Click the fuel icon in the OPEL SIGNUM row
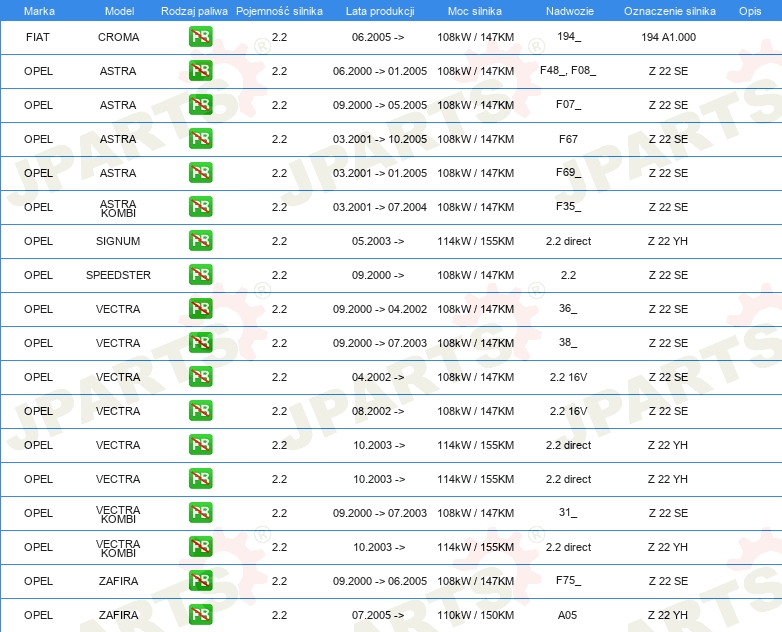This screenshot has height=632, width=782. coord(200,241)
